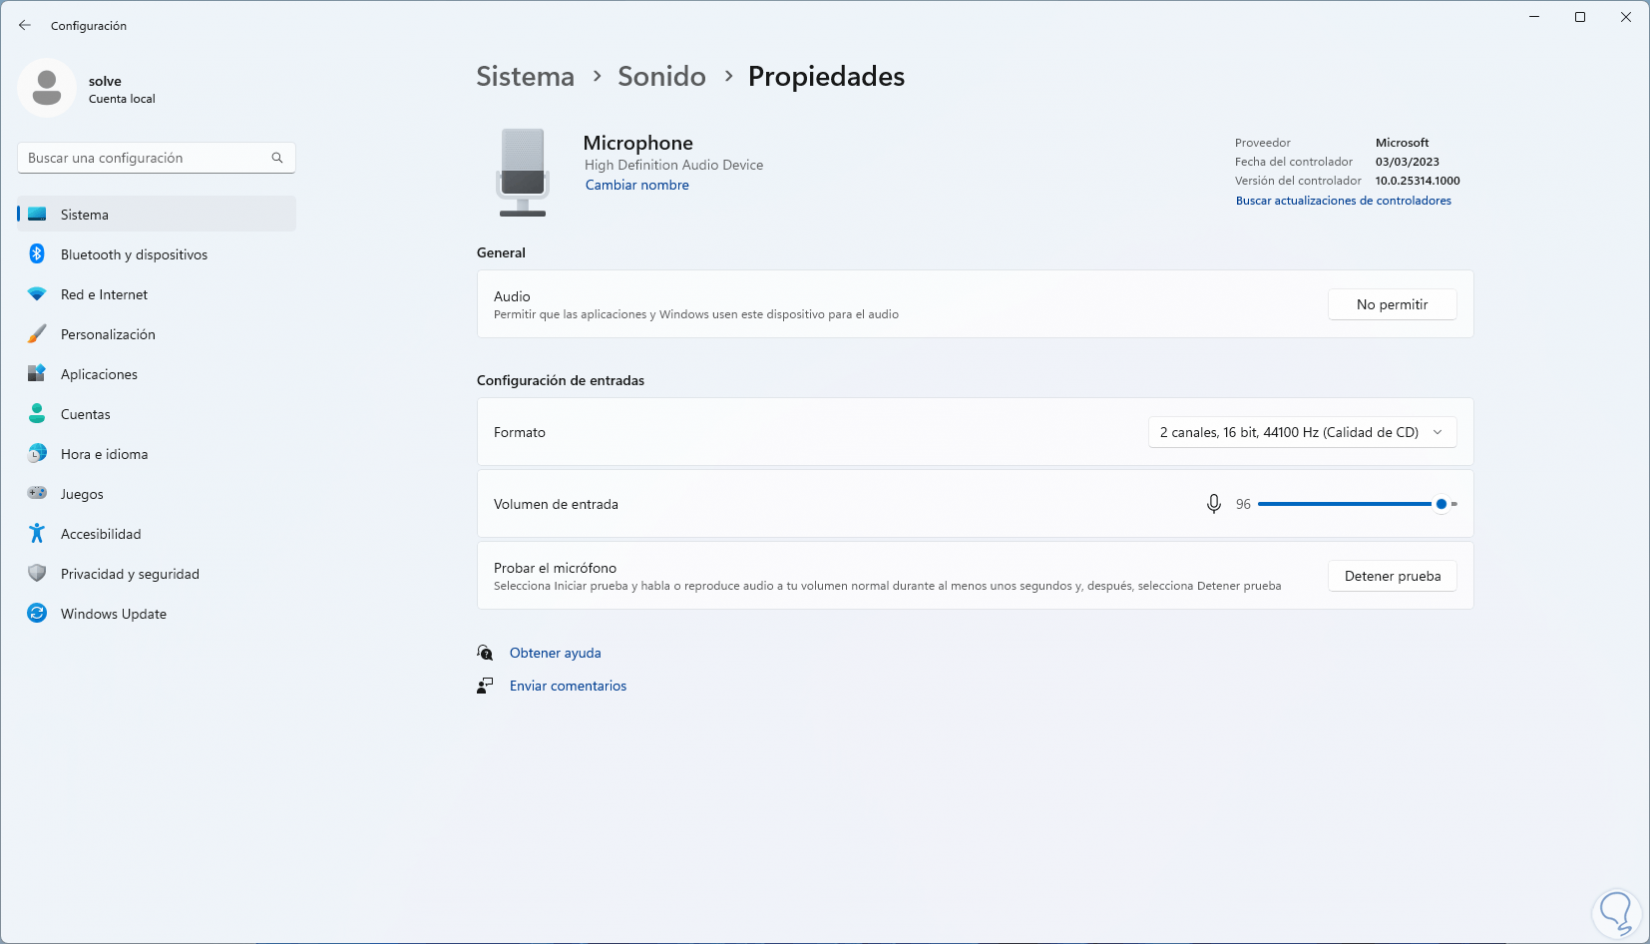The width and height of the screenshot is (1650, 944).
Task: Open the Formato audio quality dropdown
Action: point(1301,432)
